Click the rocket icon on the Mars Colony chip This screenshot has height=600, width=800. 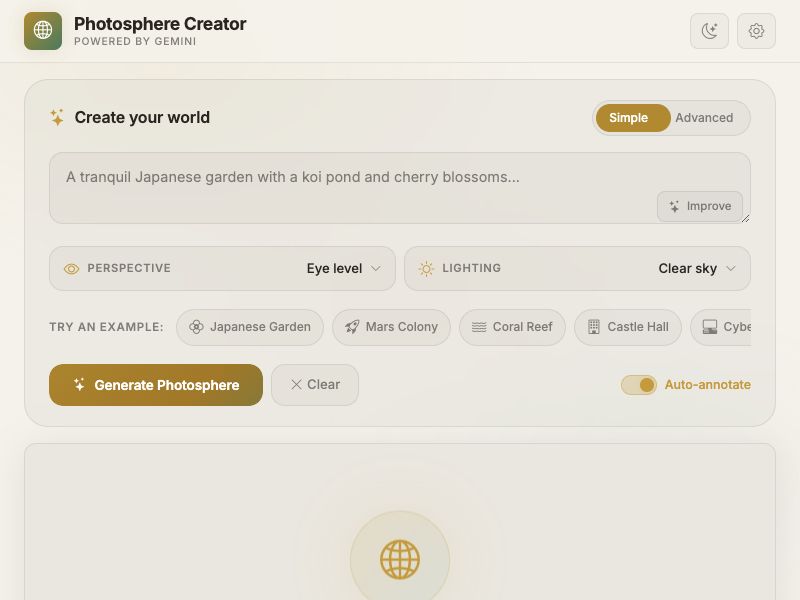[351, 327]
